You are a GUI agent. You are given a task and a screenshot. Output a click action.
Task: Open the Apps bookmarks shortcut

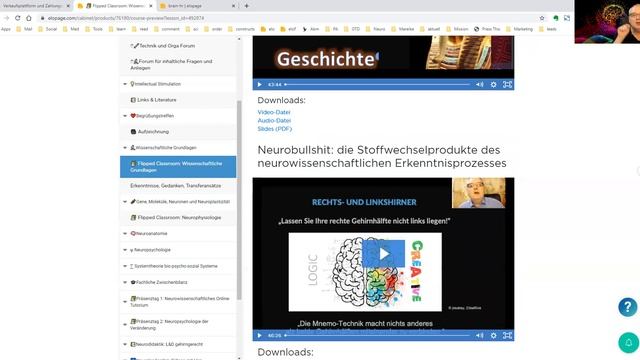click(6, 29)
